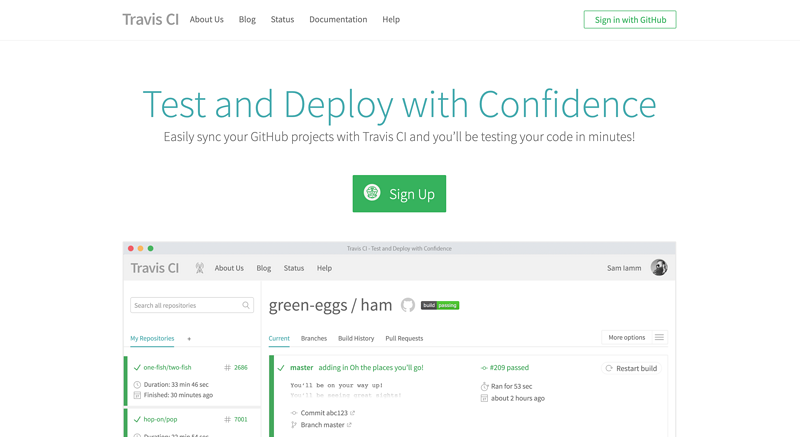Screen dimensions: 800x437
Task: Click the green checkmark beside one-fish/two-fish
Action: click(x=137, y=367)
